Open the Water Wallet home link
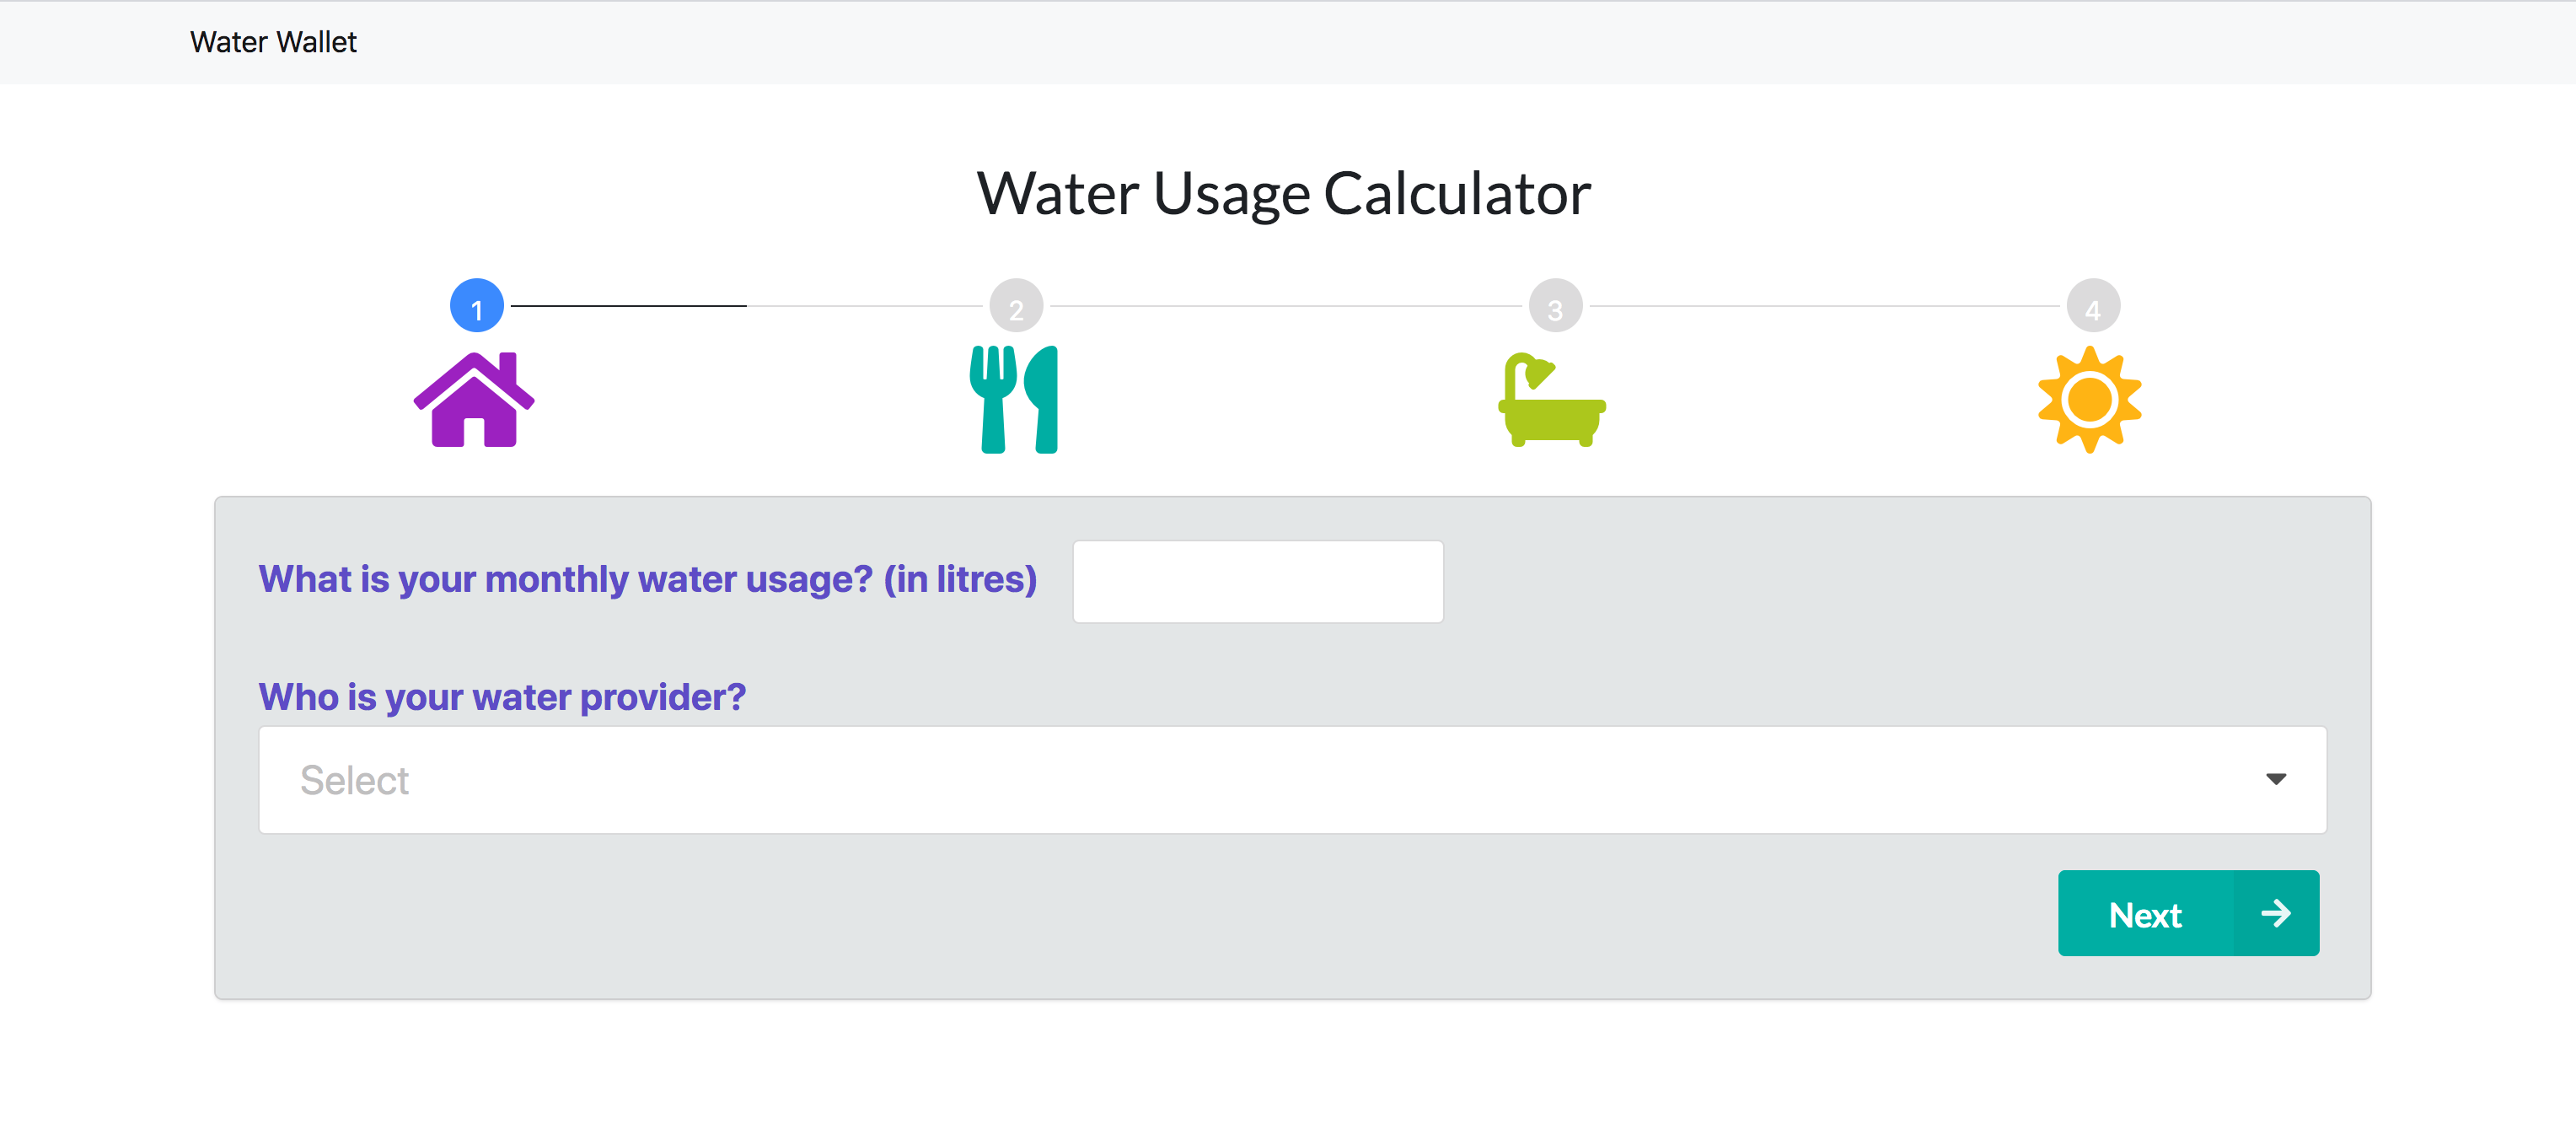The width and height of the screenshot is (2576, 1140). click(273, 42)
